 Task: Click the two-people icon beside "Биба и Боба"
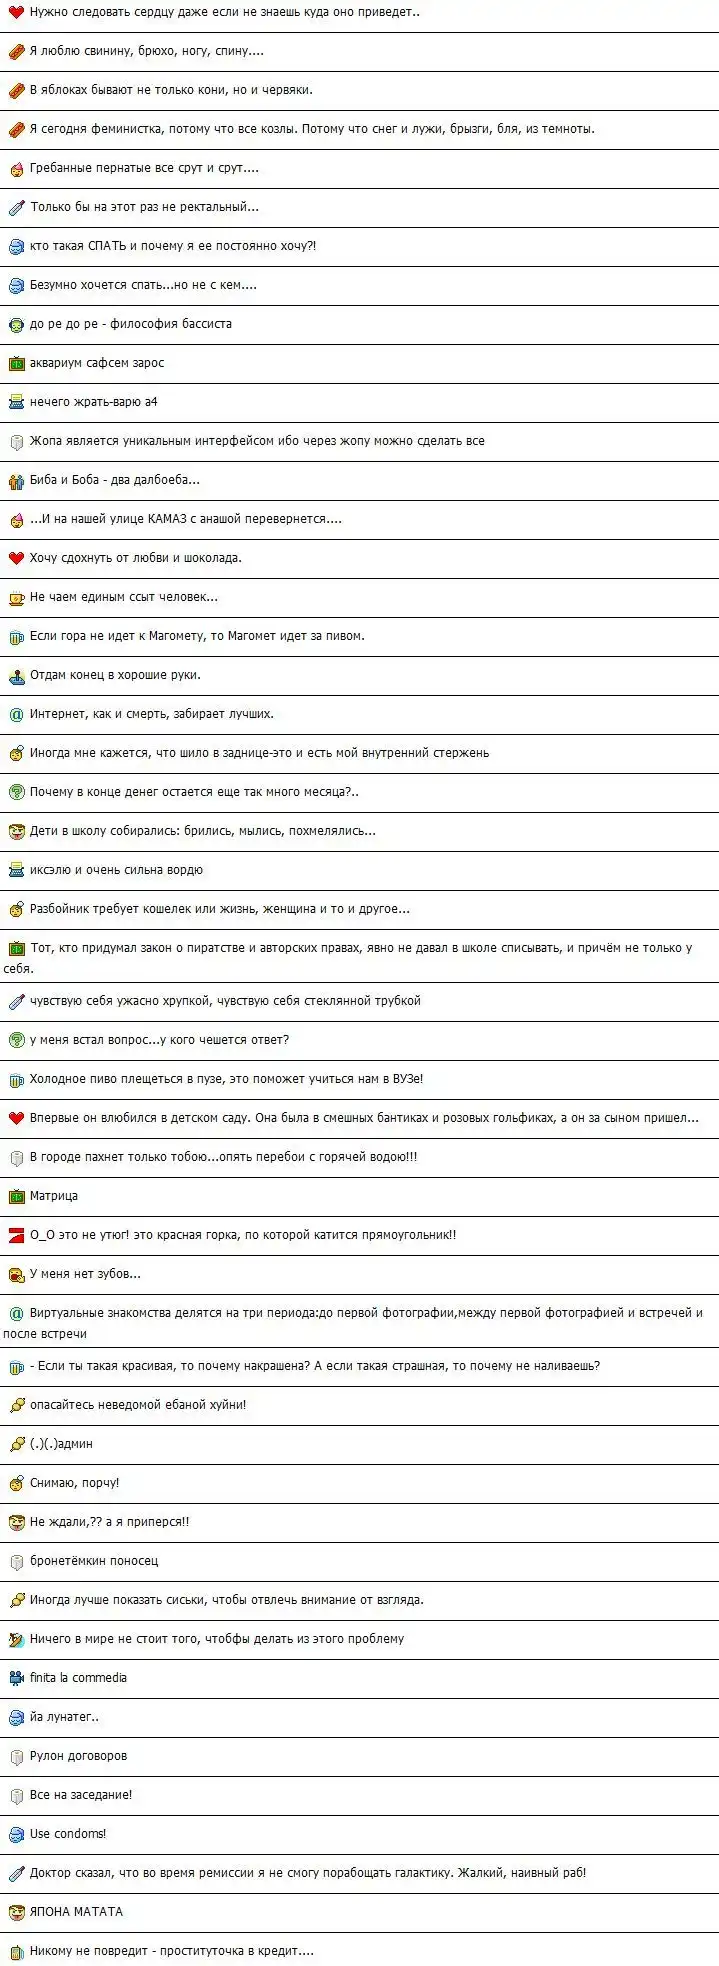(x=16, y=481)
